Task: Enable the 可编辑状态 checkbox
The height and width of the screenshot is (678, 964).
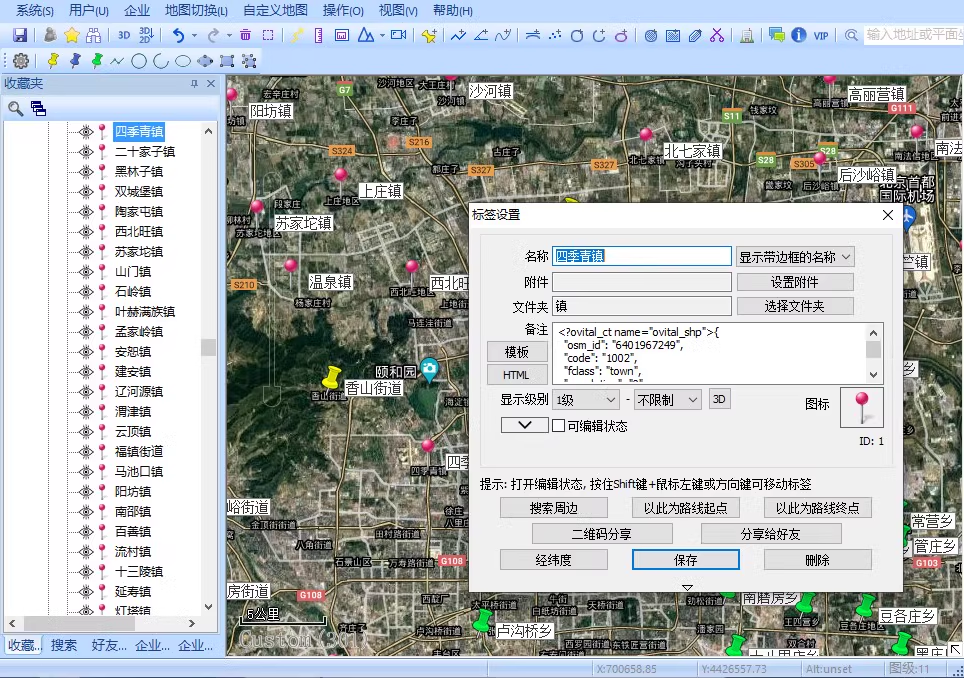Action: [x=559, y=426]
